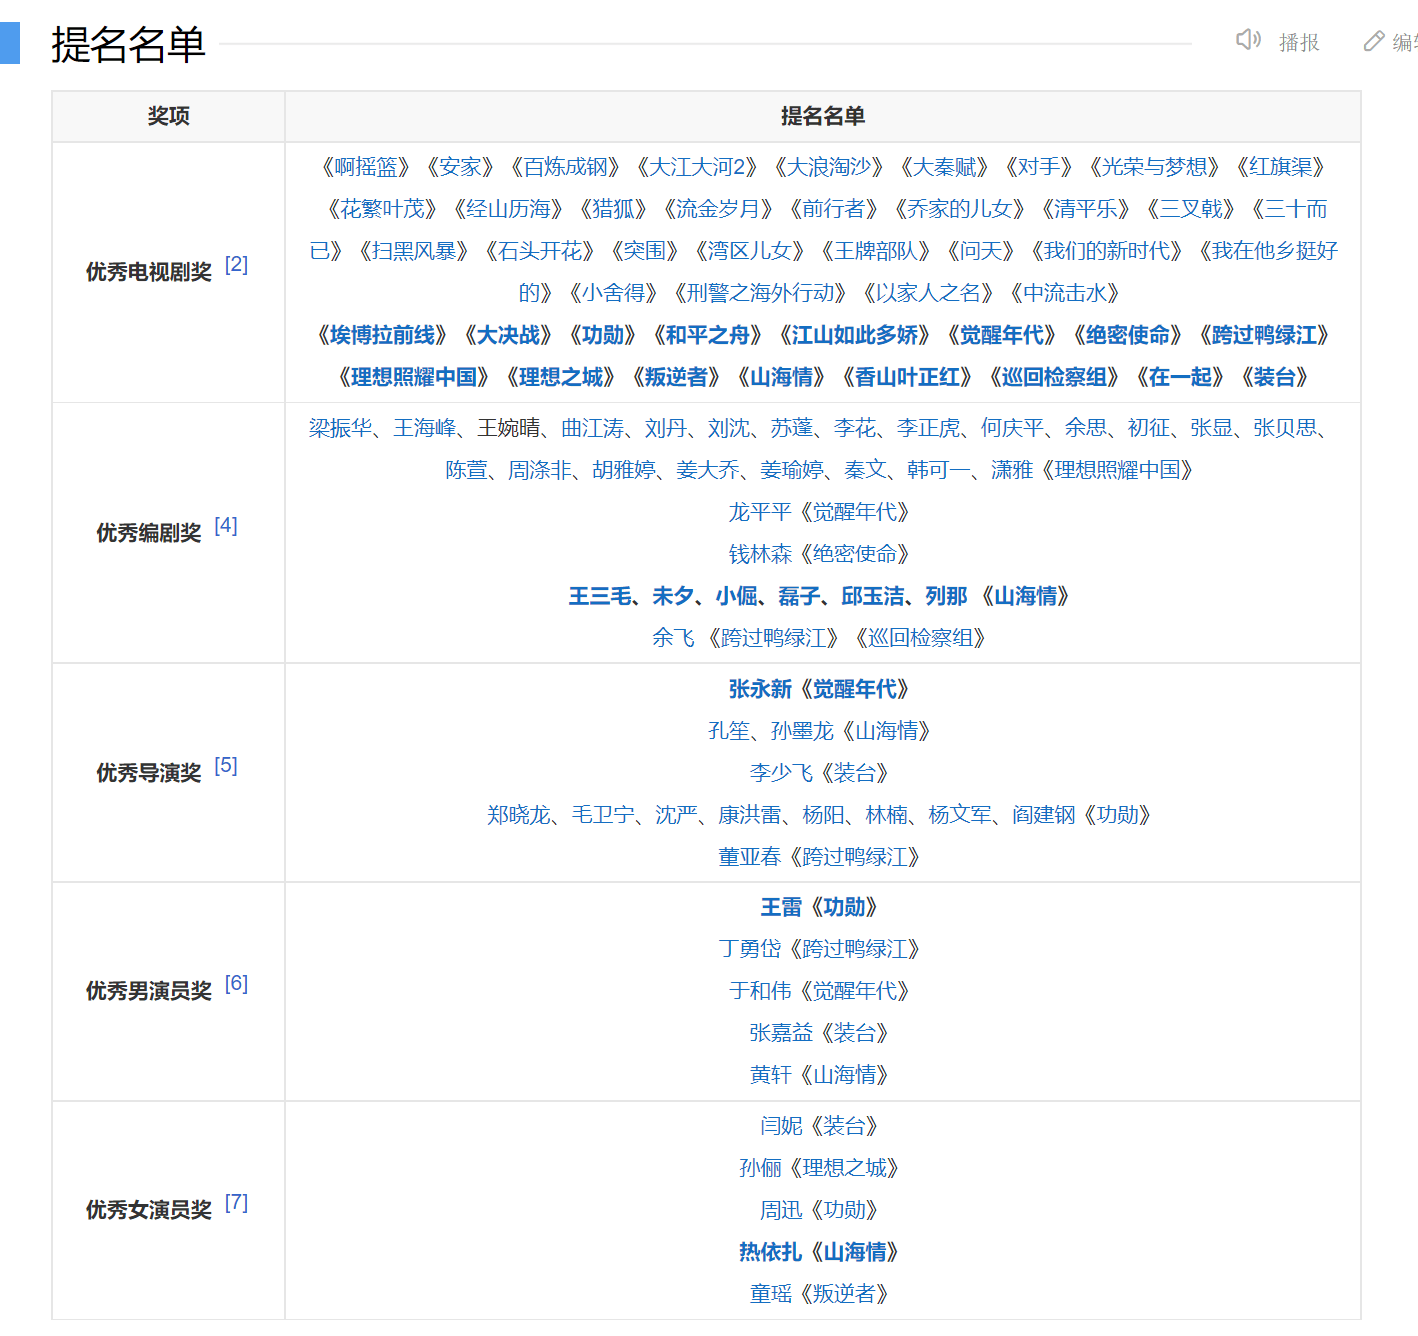Click 张嘉益《装台》 actor entry
Viewport: 1418px width, 1336px height.
pyautogui.click(x=819, y=1033)
